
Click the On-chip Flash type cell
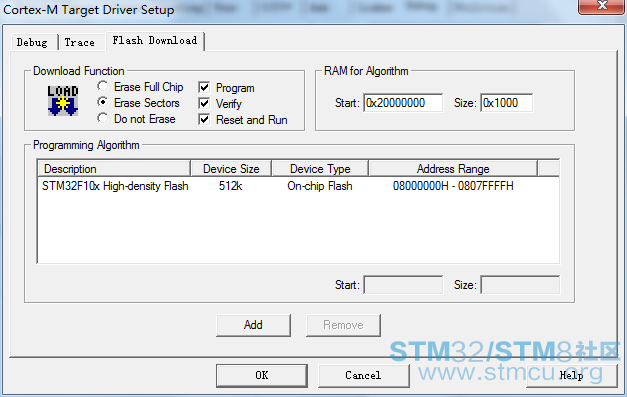coord(320,186)
